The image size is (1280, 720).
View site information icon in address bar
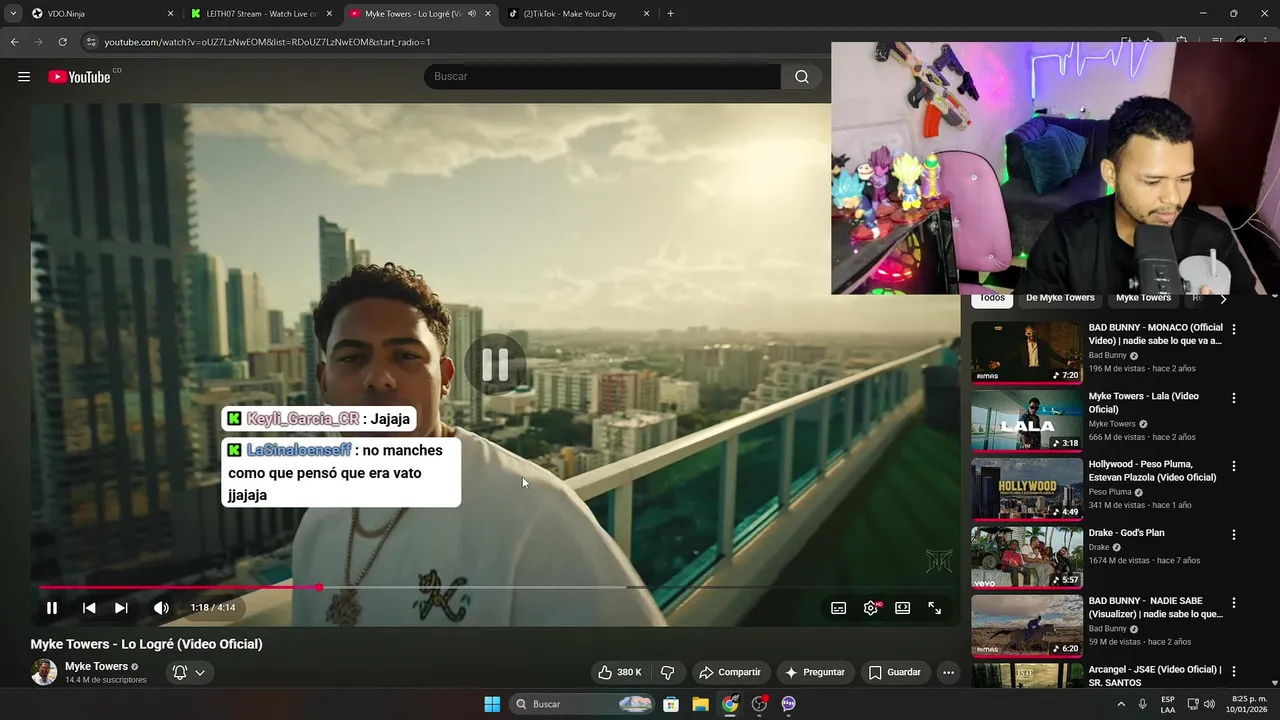(91, 42)
